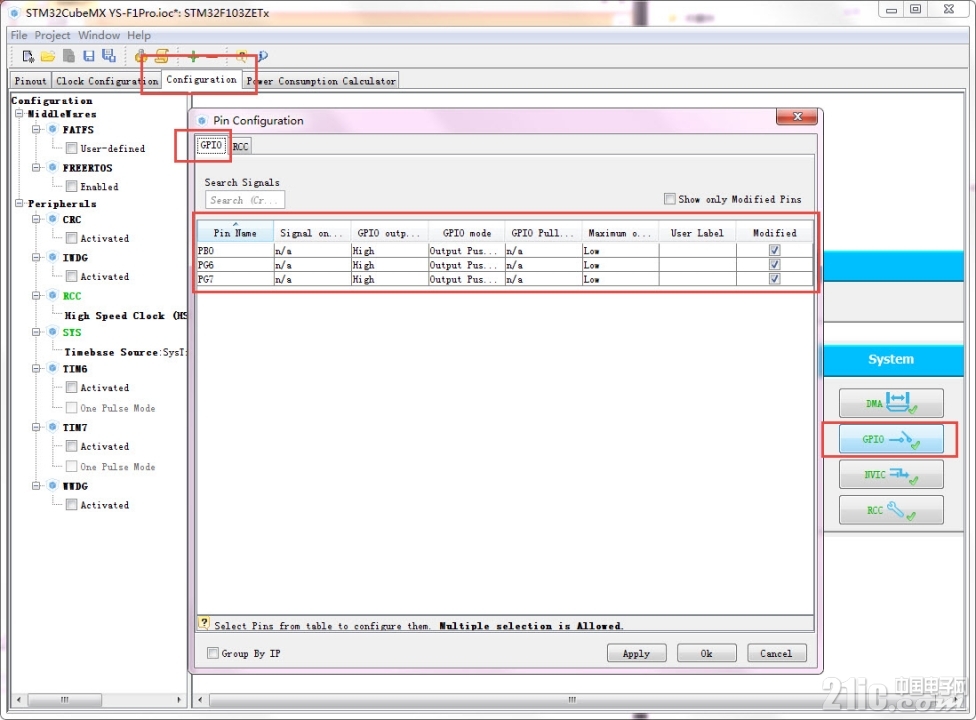This screenshot has height=720, width=976.
Task: Toggle the Group By IP checkbox
Action: click(x=213, y=653)
